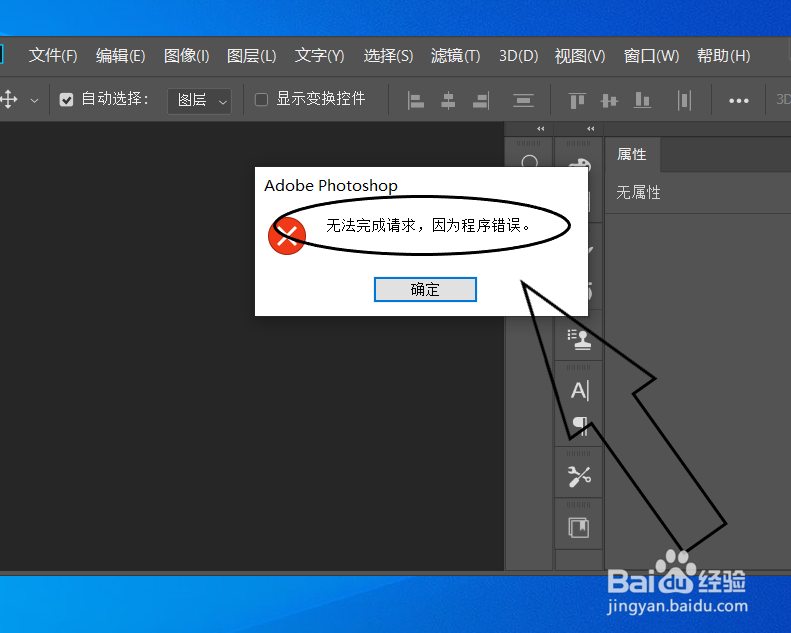791x633 pixels.
Task: Uncheck the 自动选择 checkbox
Action: [67, 99]
